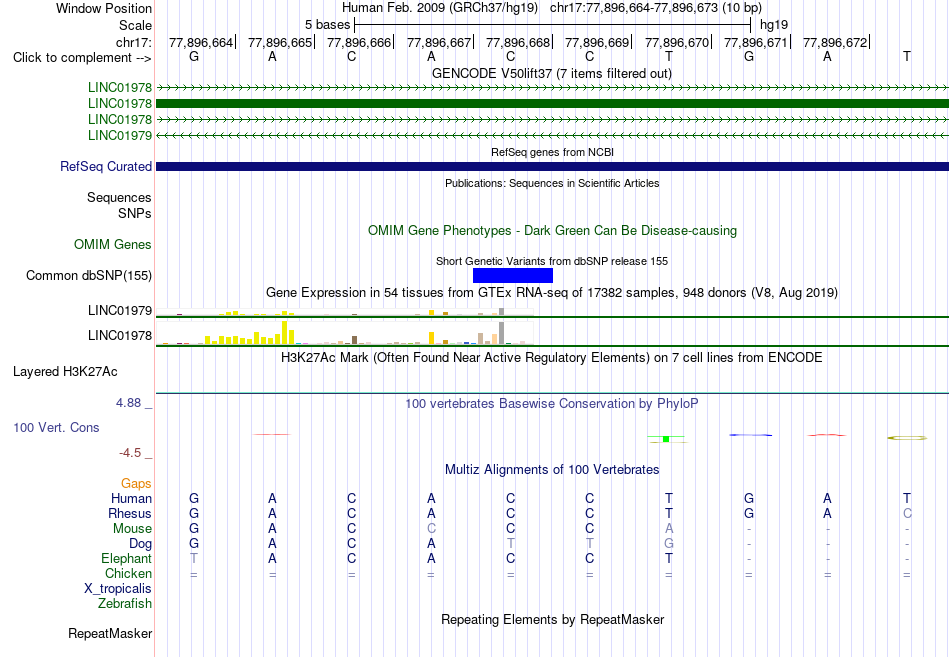Select position number 77,896,670 on ruler
This screenshot has width=950, height=657.
tap(677, 42)
